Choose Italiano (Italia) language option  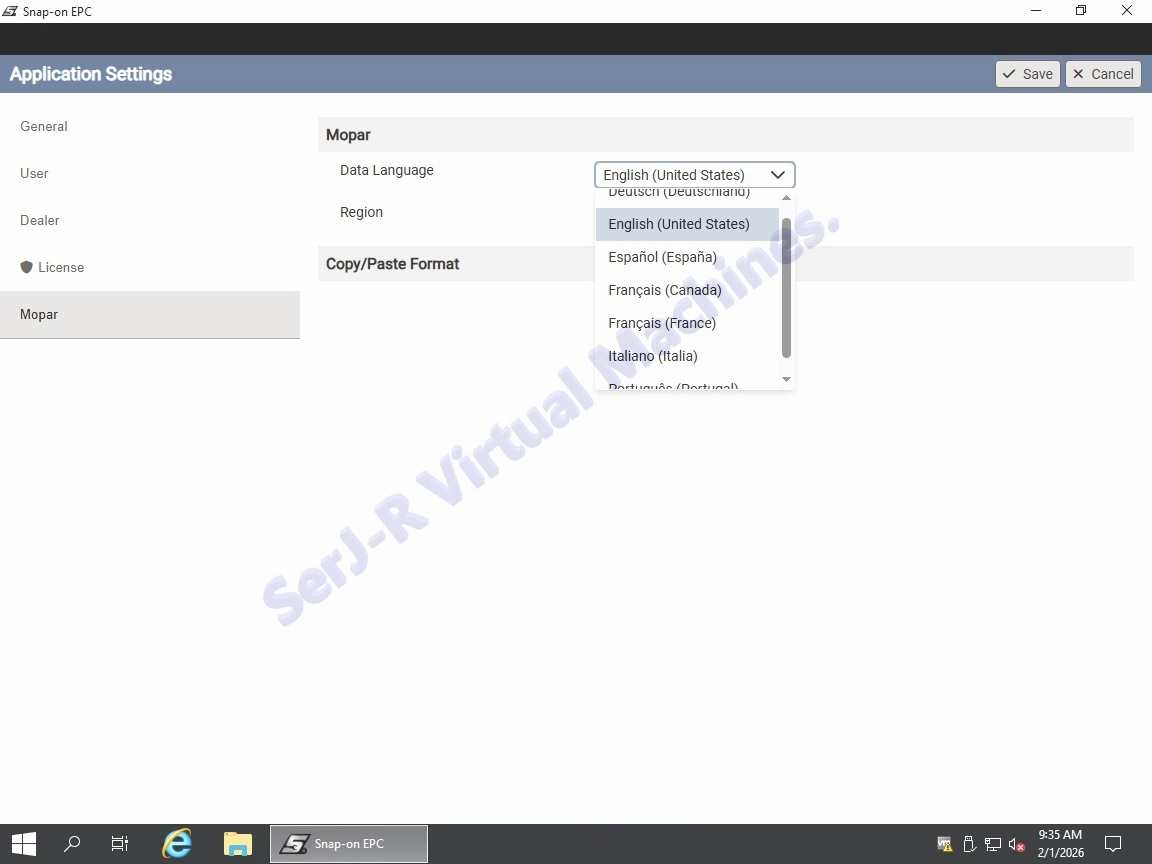(652, 356)
